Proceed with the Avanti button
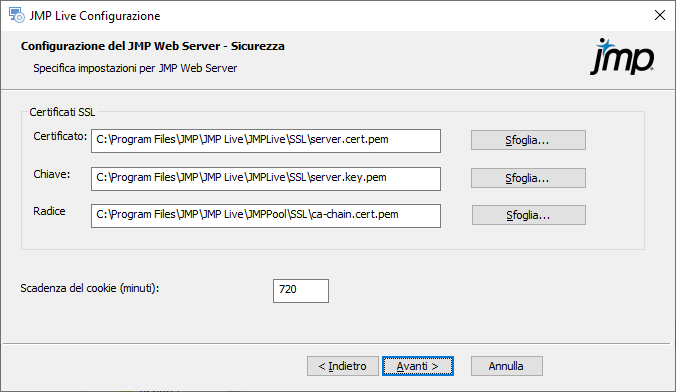The image size is (676, 392). tap(418, 366)
